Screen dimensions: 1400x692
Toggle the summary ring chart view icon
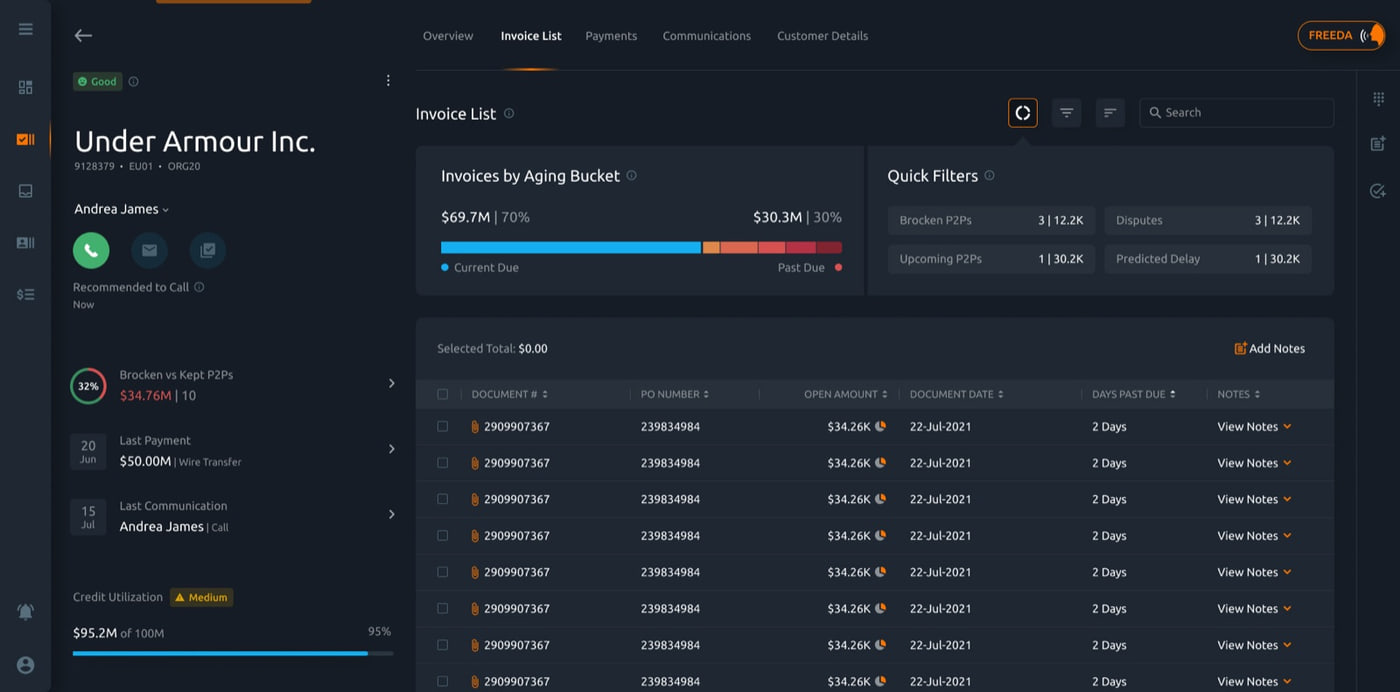[1023, 113]
